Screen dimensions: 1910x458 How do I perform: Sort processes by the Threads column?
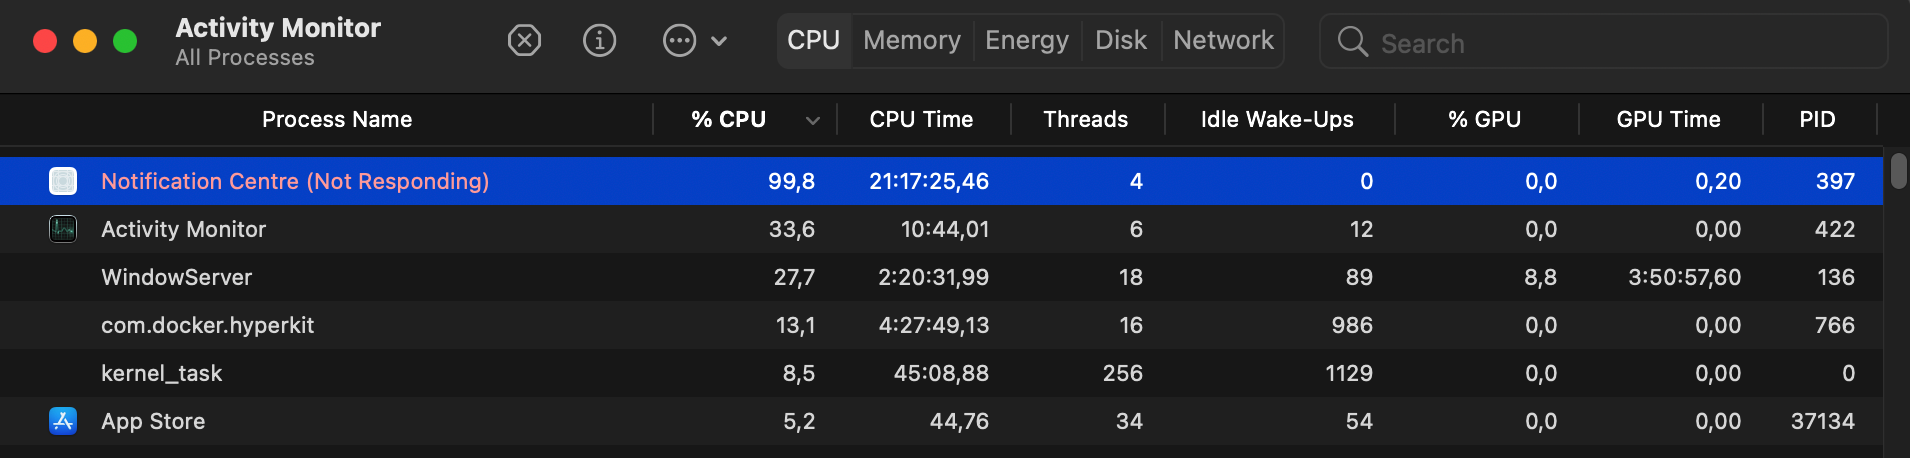[1085, 120]
